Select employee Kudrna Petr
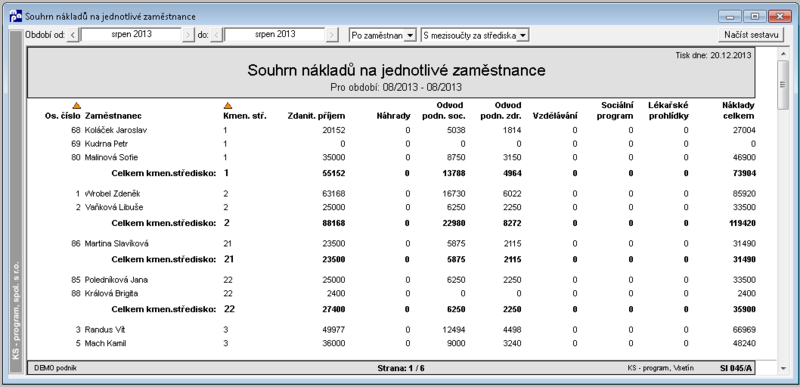The image size is (800, 387). pyautogui.click(x=106, y=144)
